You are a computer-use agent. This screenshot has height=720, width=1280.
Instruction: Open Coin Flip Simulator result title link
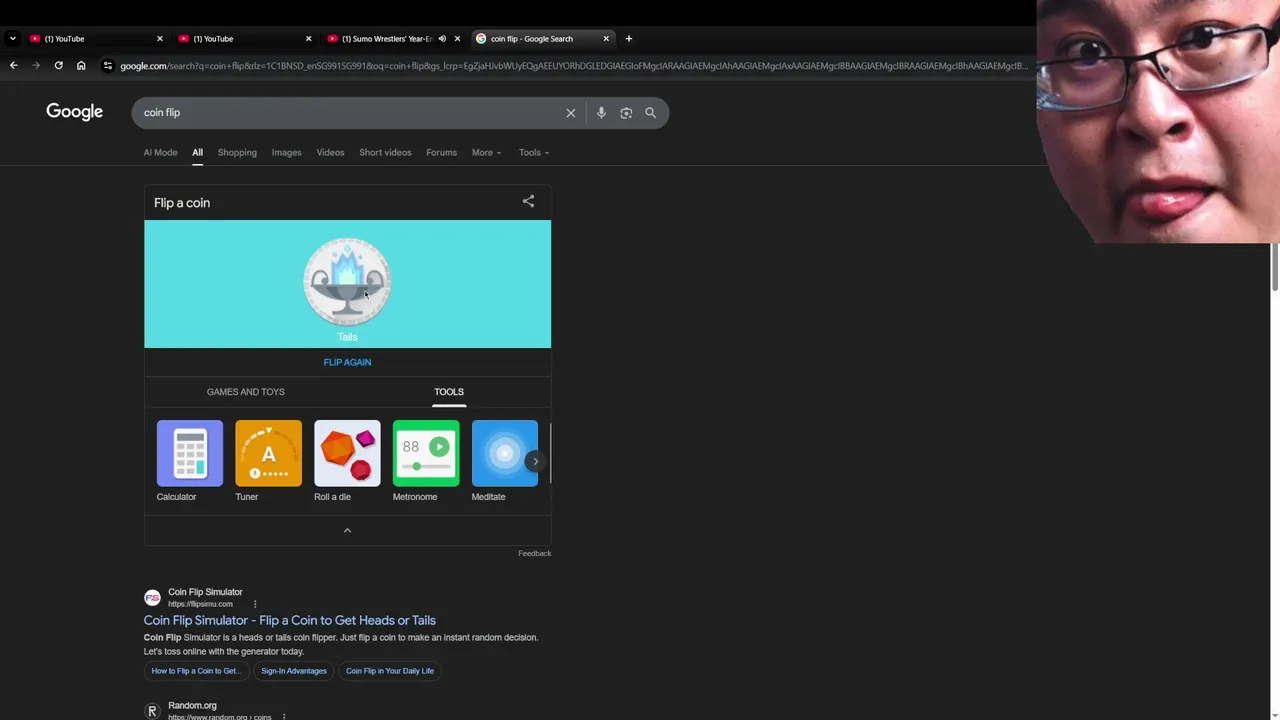[x=289, y=620]
